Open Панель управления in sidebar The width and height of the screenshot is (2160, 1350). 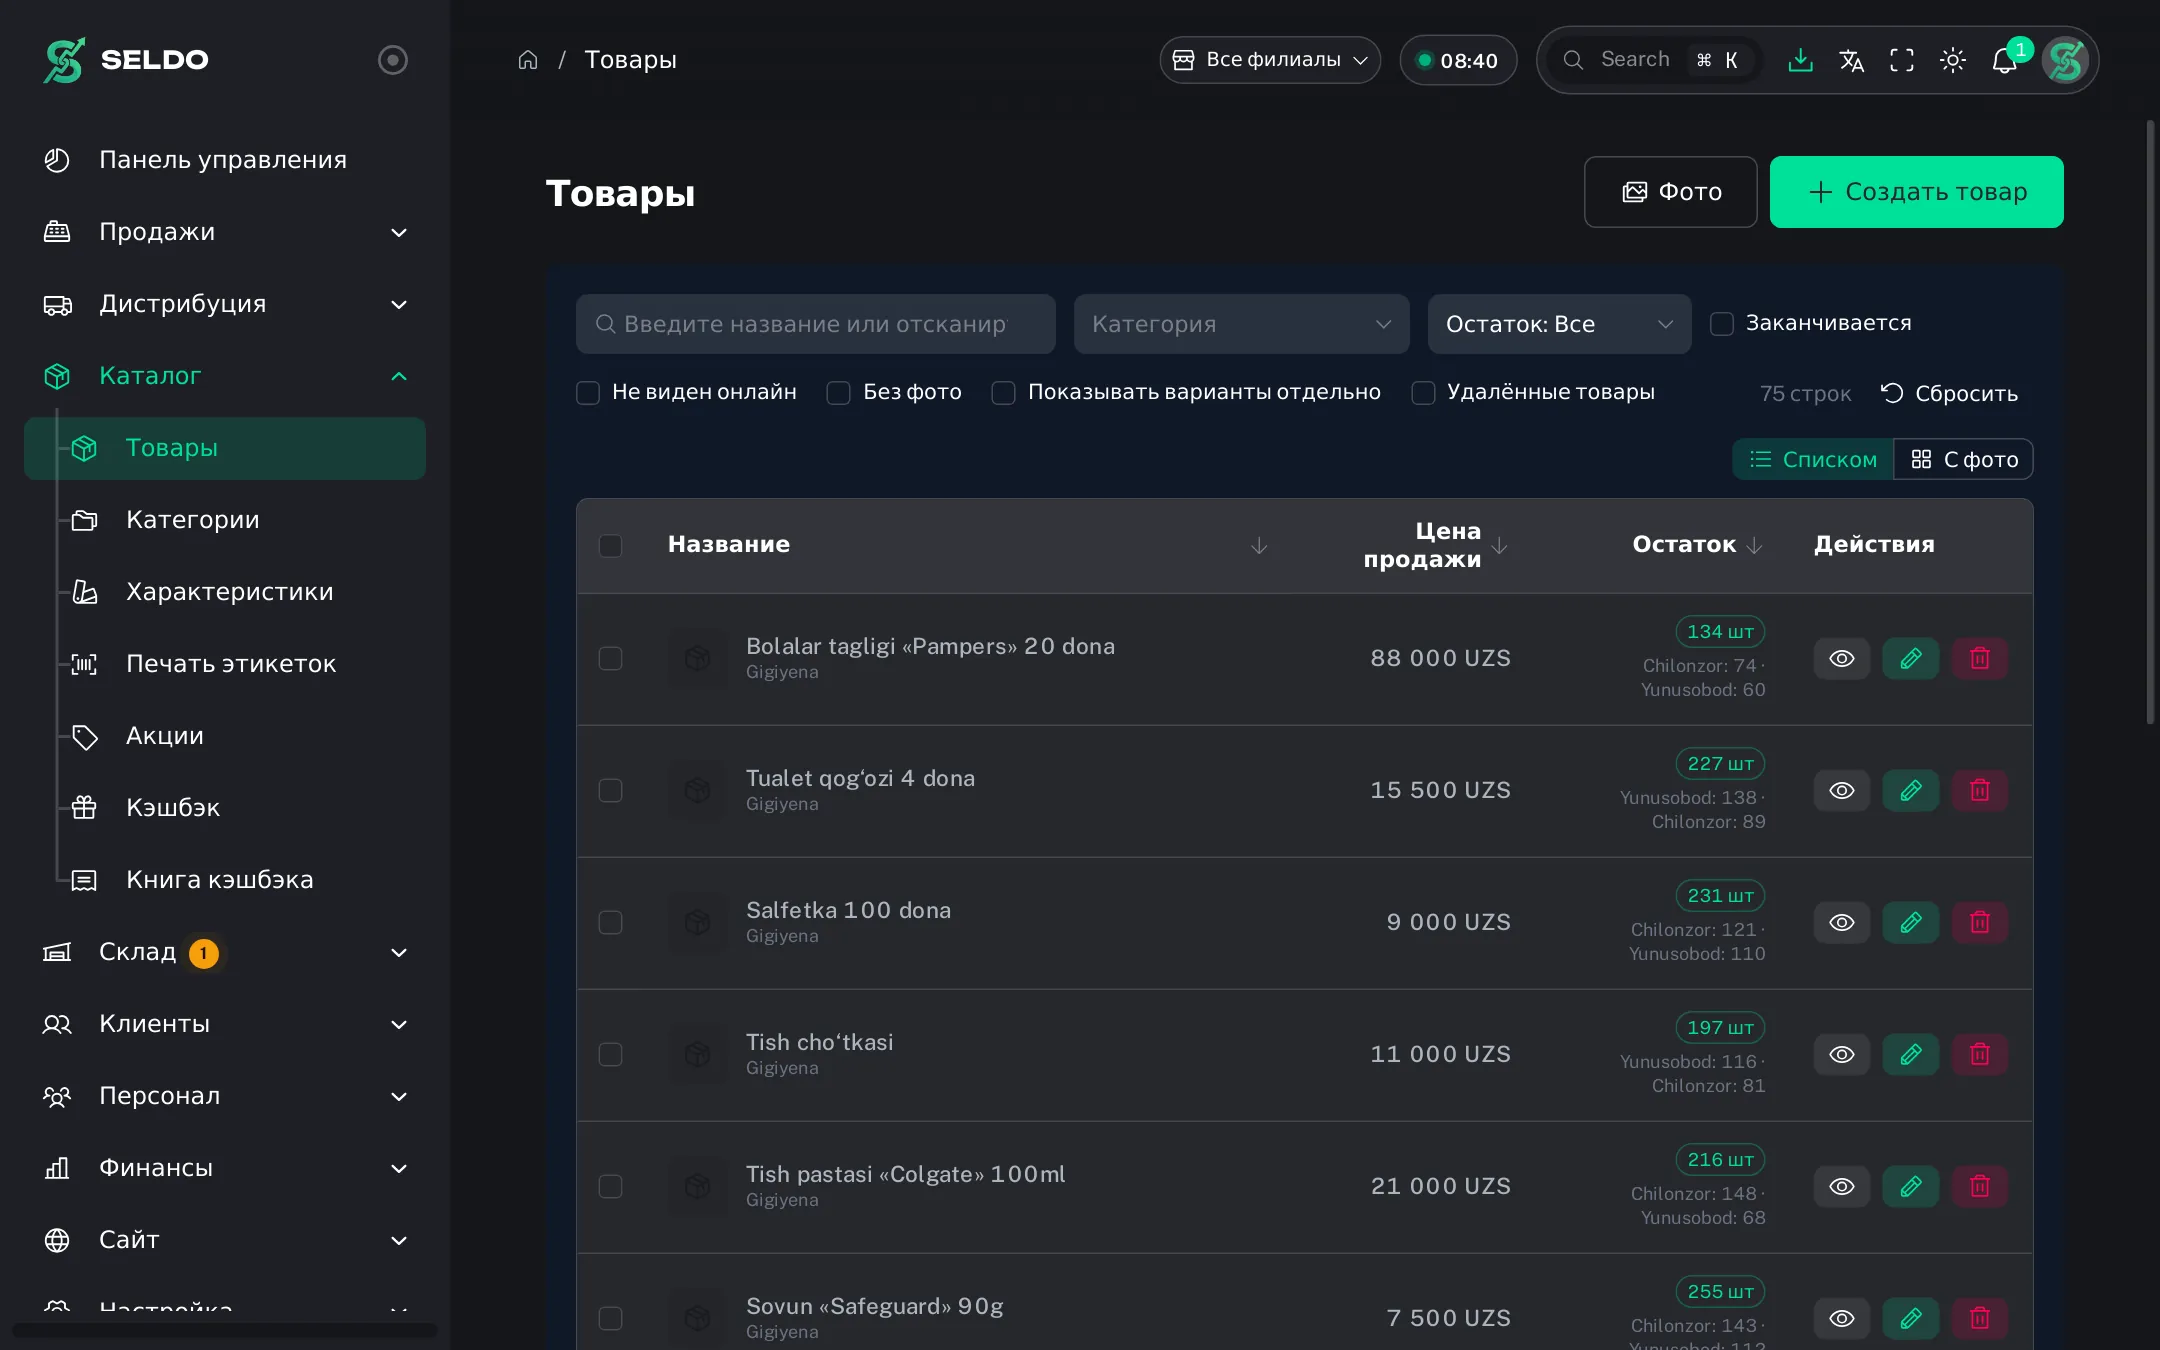225,160
